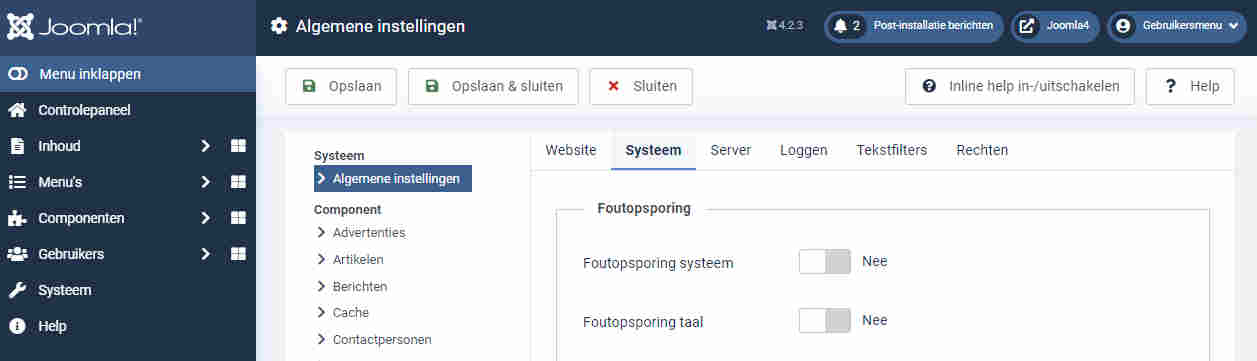
Task: Click the Opslaan & sluiten button
Action: click(x=493, y=86)
